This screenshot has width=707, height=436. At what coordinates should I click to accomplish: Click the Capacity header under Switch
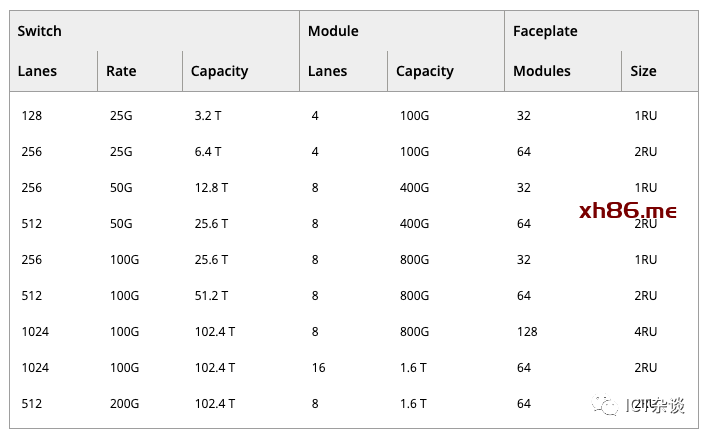click(219, 71)
